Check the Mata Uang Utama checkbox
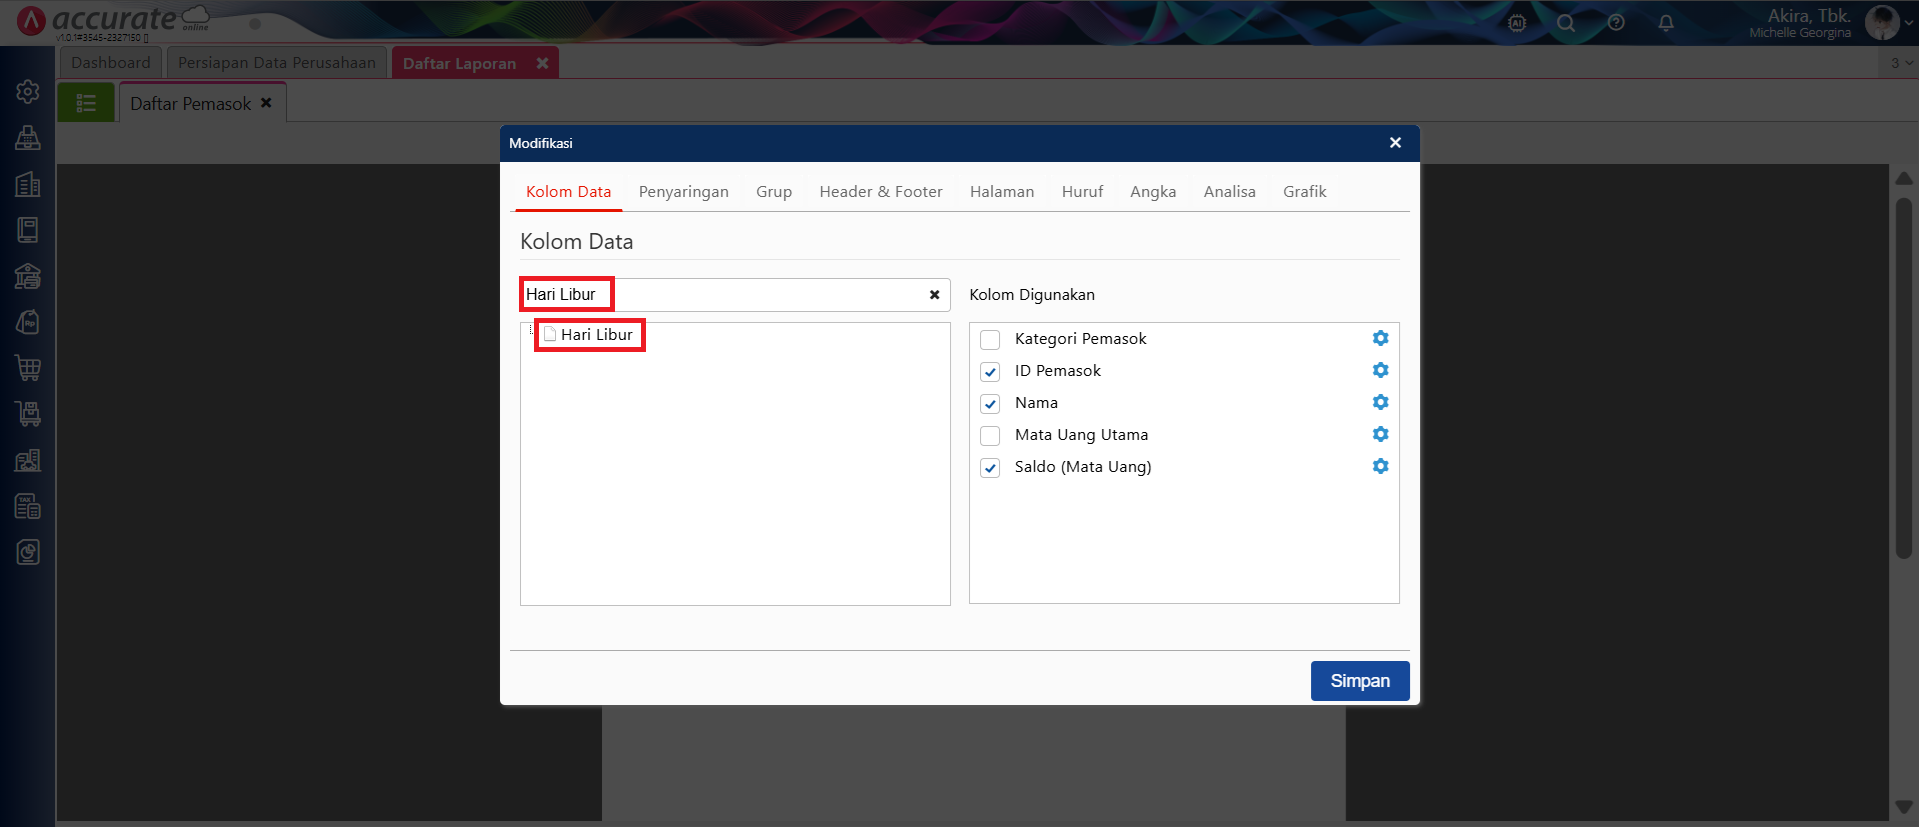 point(990,435)
